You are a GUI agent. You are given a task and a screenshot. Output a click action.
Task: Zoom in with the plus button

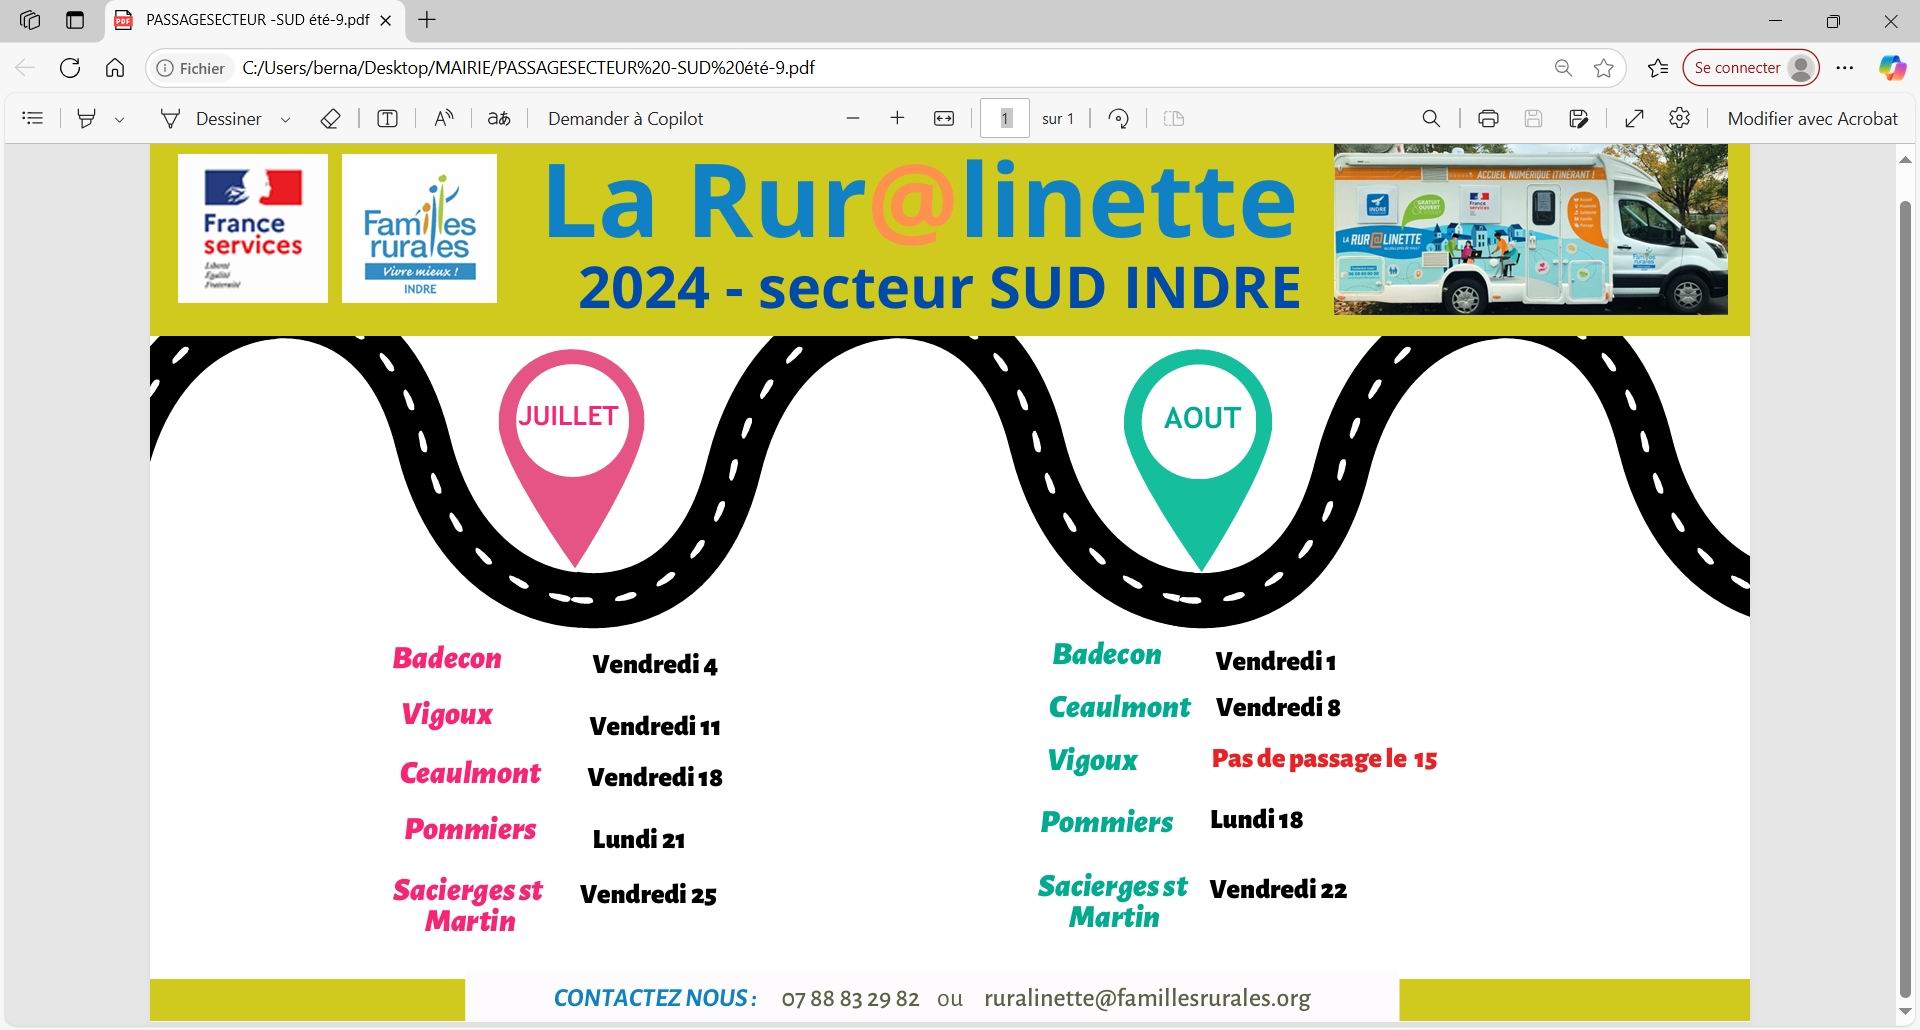click(x=897, y=118)
